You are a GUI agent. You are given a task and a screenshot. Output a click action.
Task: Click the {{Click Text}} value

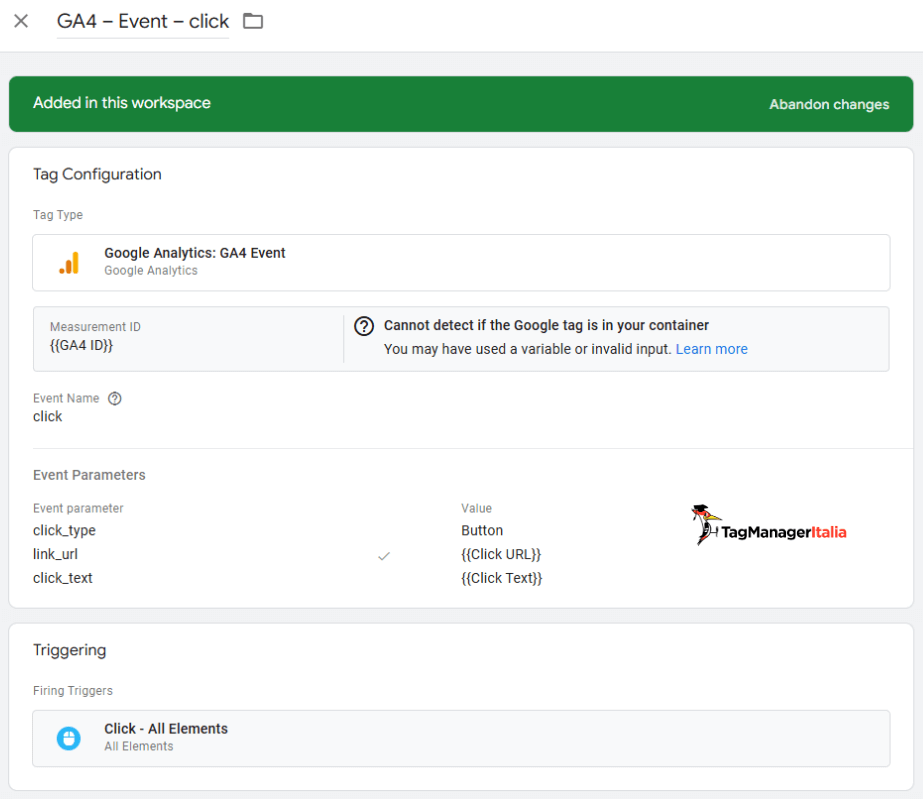pos(502,578)
